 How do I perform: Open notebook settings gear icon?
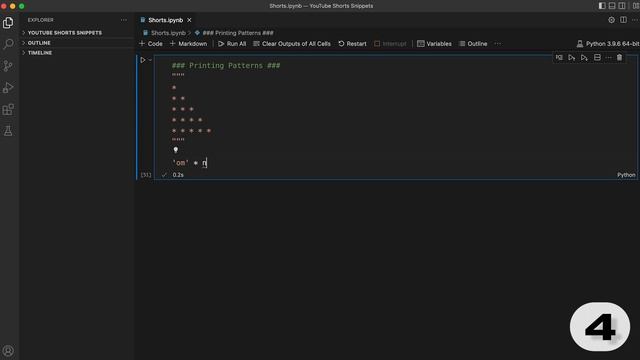[611, 20]
